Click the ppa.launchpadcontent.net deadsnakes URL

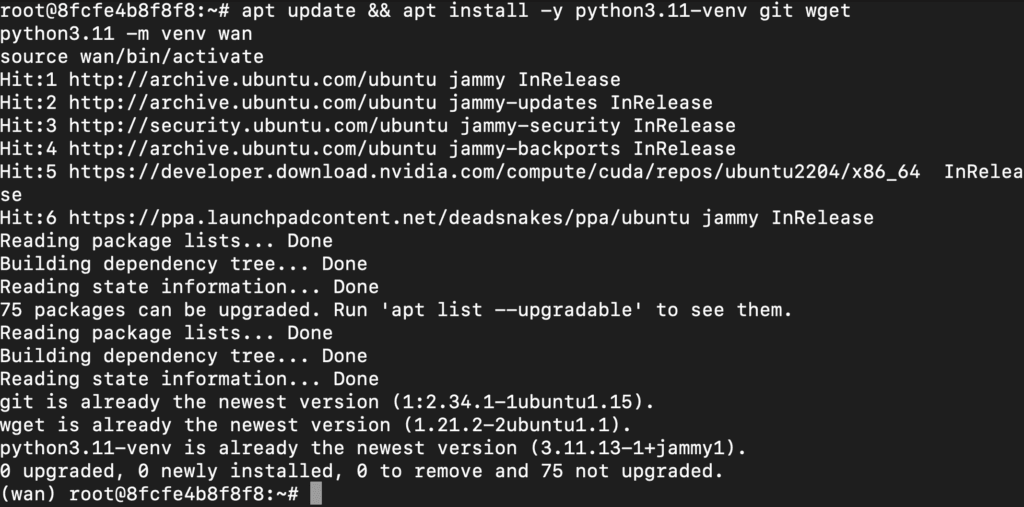379,218
